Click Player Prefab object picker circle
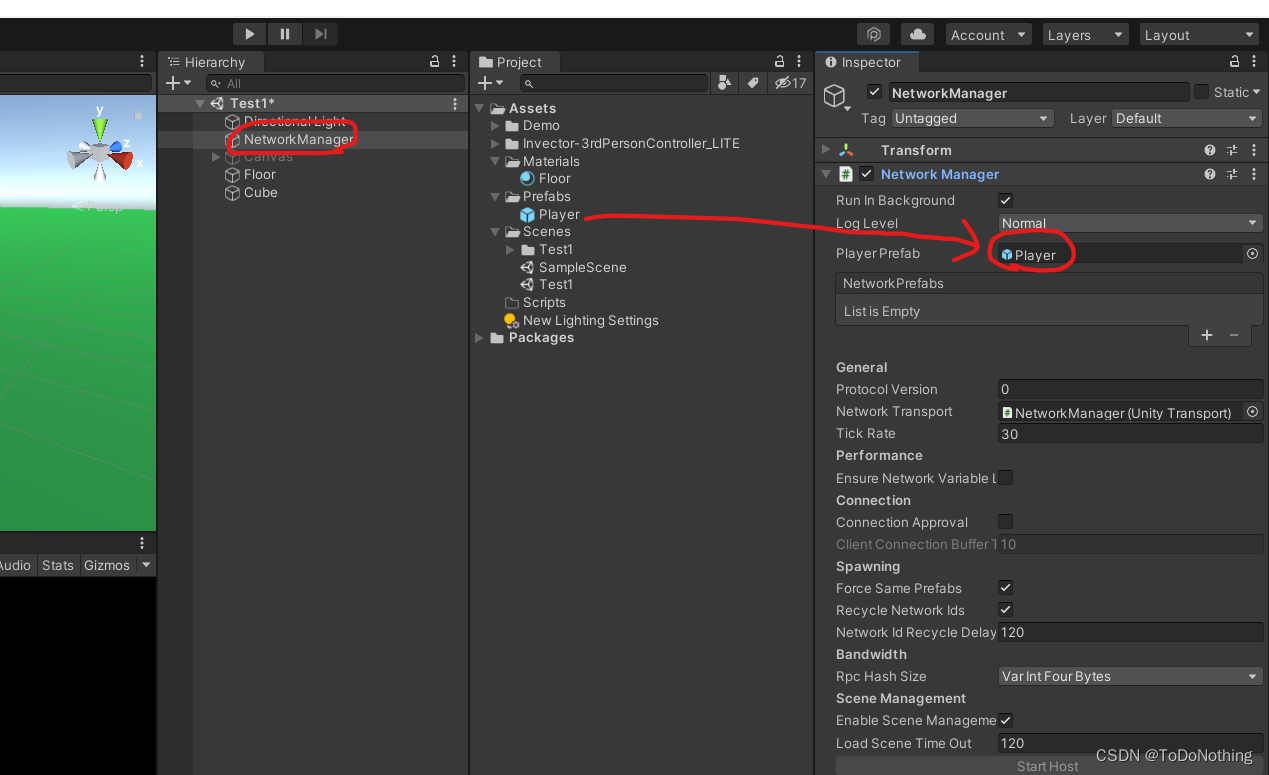The width and height of the screenshot is (1269, 775). tap(1252, 254)
